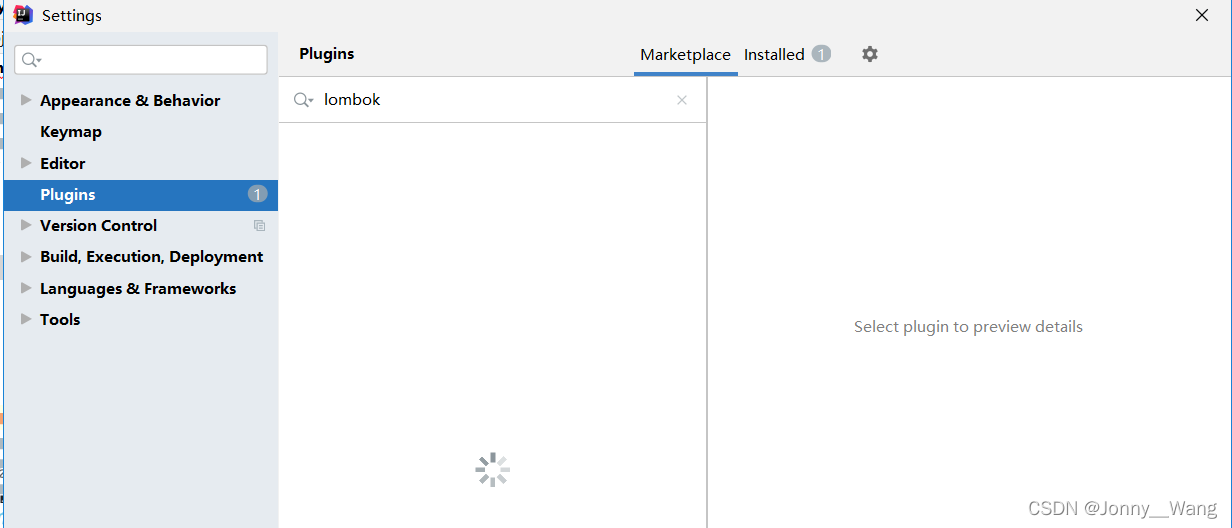The image size is (1232, 528).
Task: Expand the Languages & Frameworks section
Action: tap(26, 288)
